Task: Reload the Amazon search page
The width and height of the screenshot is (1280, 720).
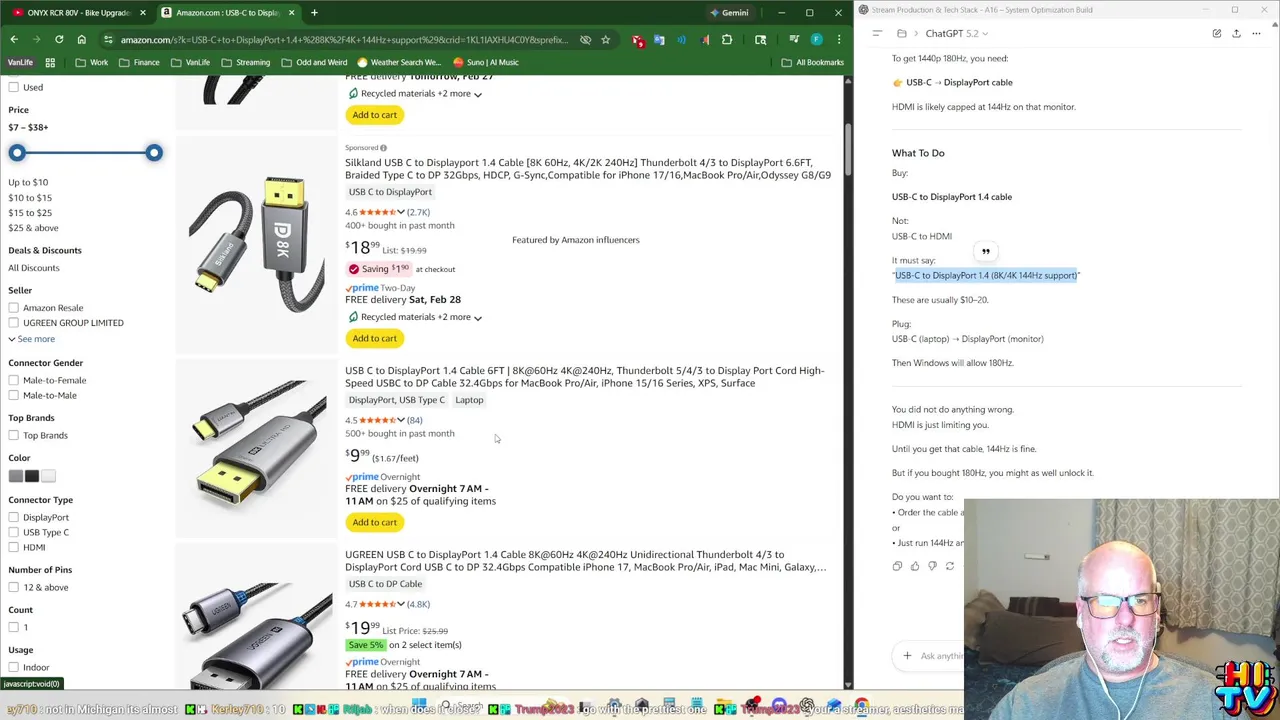Action: tap(59, 39)
